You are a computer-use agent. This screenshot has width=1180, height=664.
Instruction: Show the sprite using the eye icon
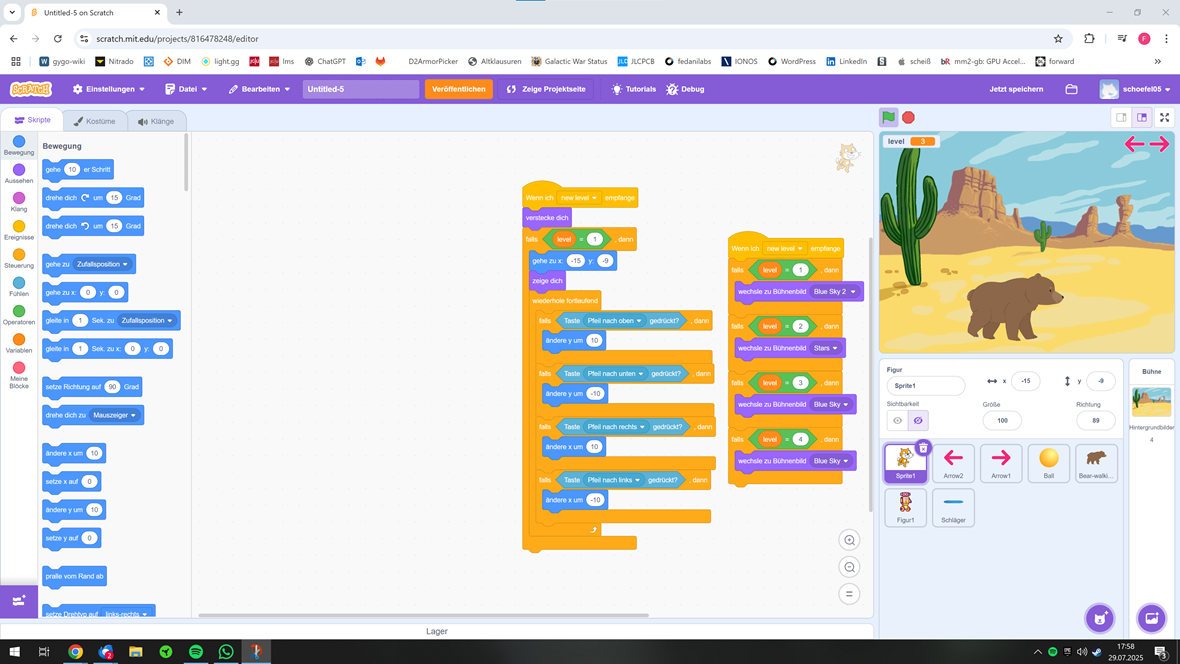click(x=897, y=421)
